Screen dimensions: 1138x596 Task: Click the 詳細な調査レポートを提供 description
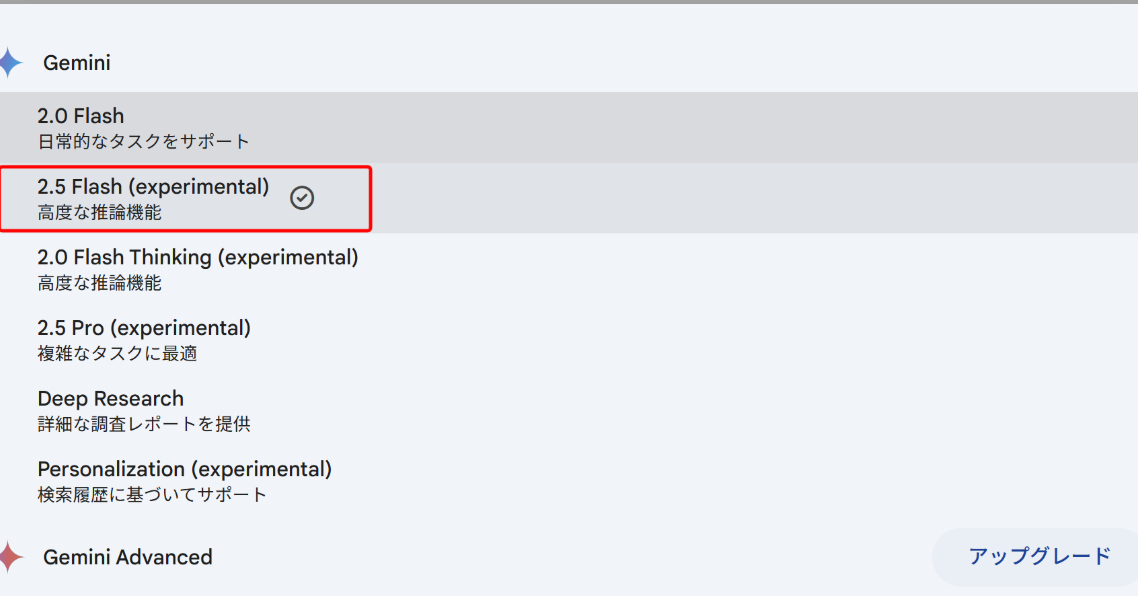point(143,424)
